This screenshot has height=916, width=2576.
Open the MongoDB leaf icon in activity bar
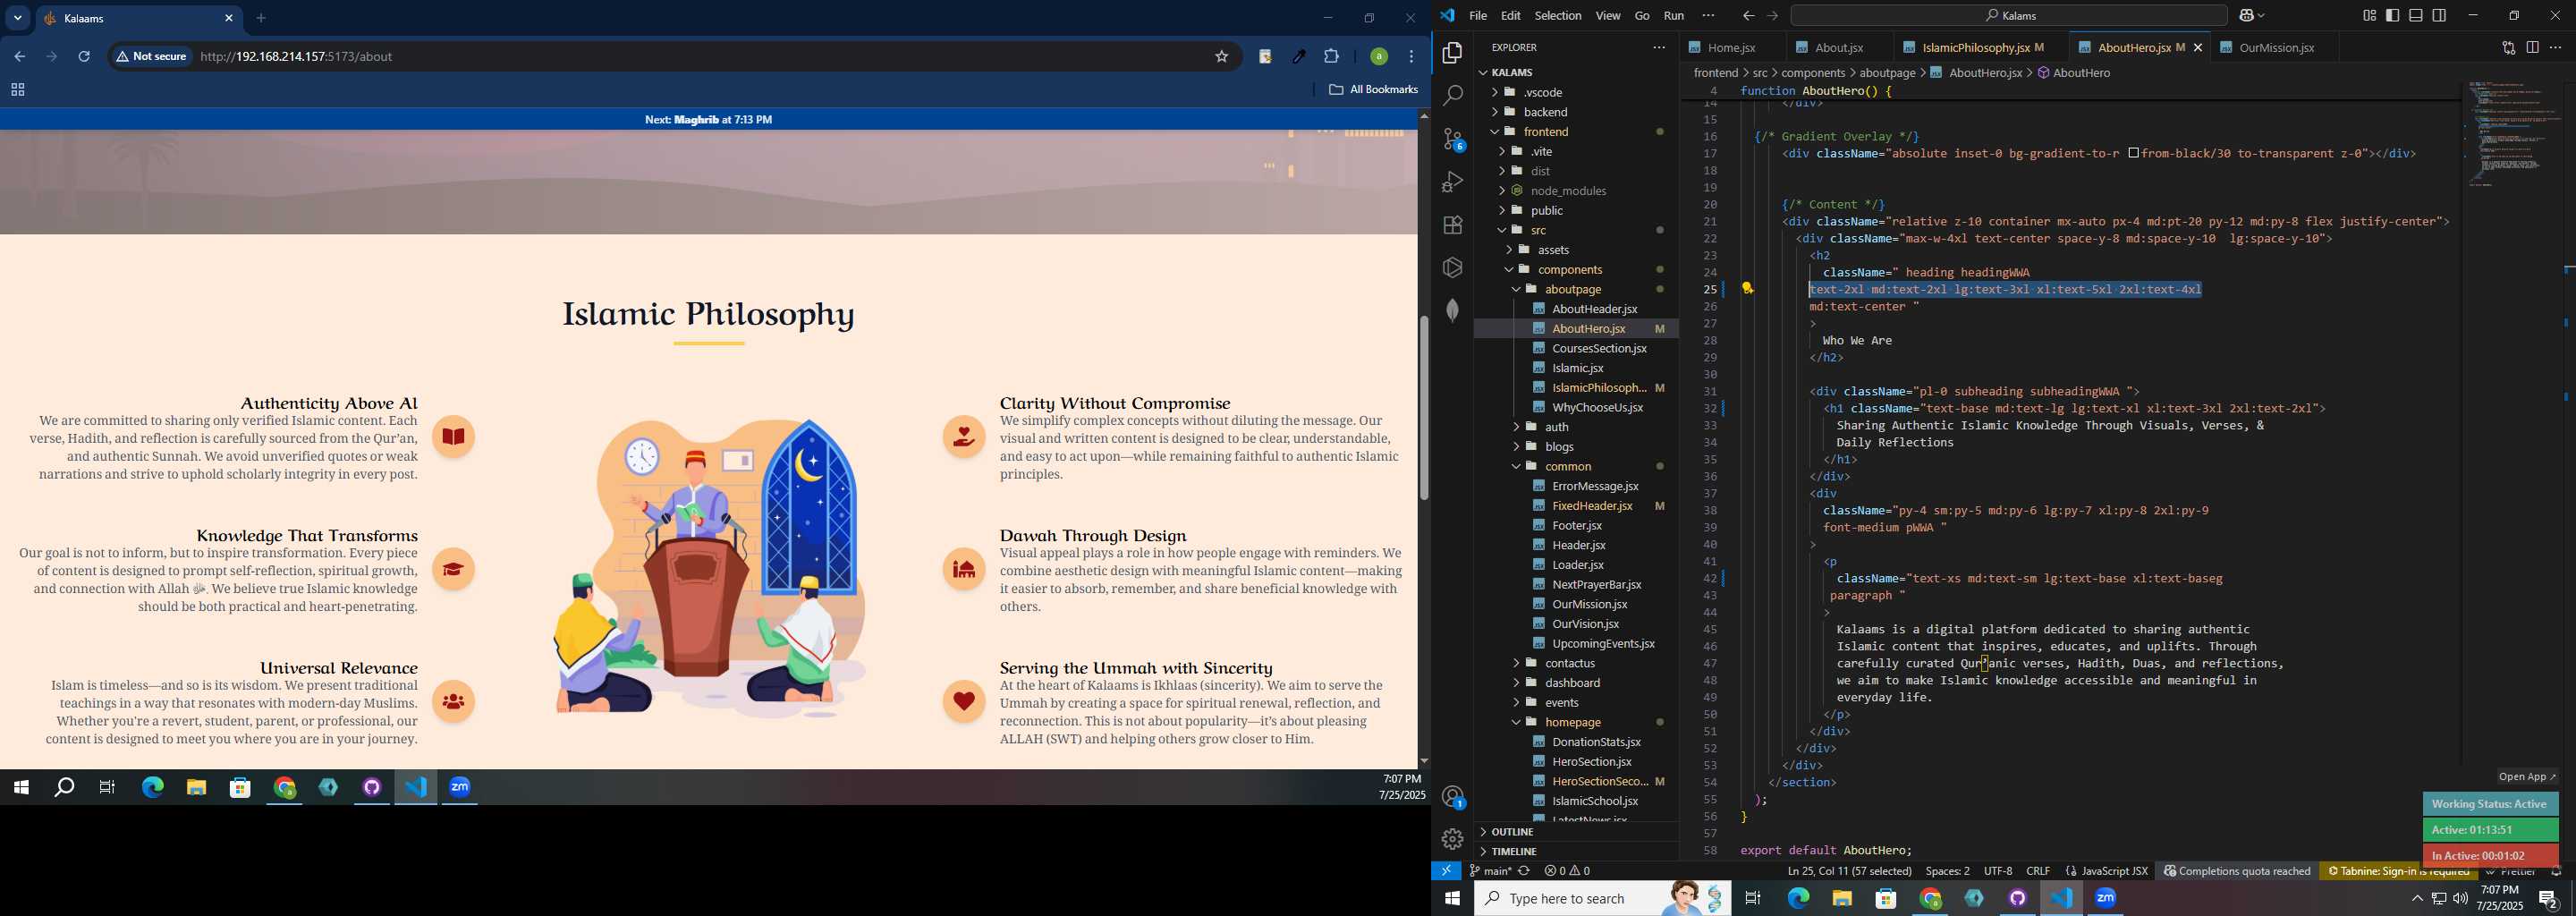(x=1452, y=310)
